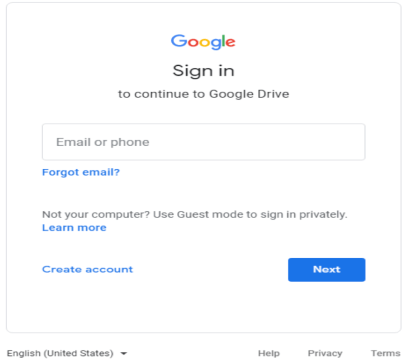Click the blue capital G in the logo
This screenshot has width=407, height=361.
pyautogui.click(x=179, y=40)
